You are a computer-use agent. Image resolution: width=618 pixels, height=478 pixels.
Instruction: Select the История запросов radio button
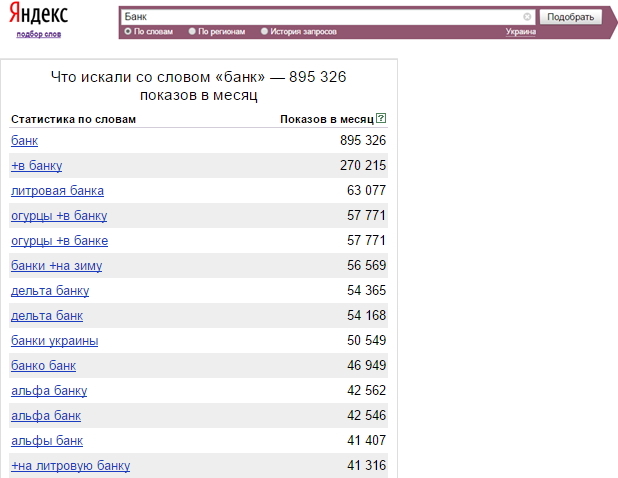coord(264,31)
